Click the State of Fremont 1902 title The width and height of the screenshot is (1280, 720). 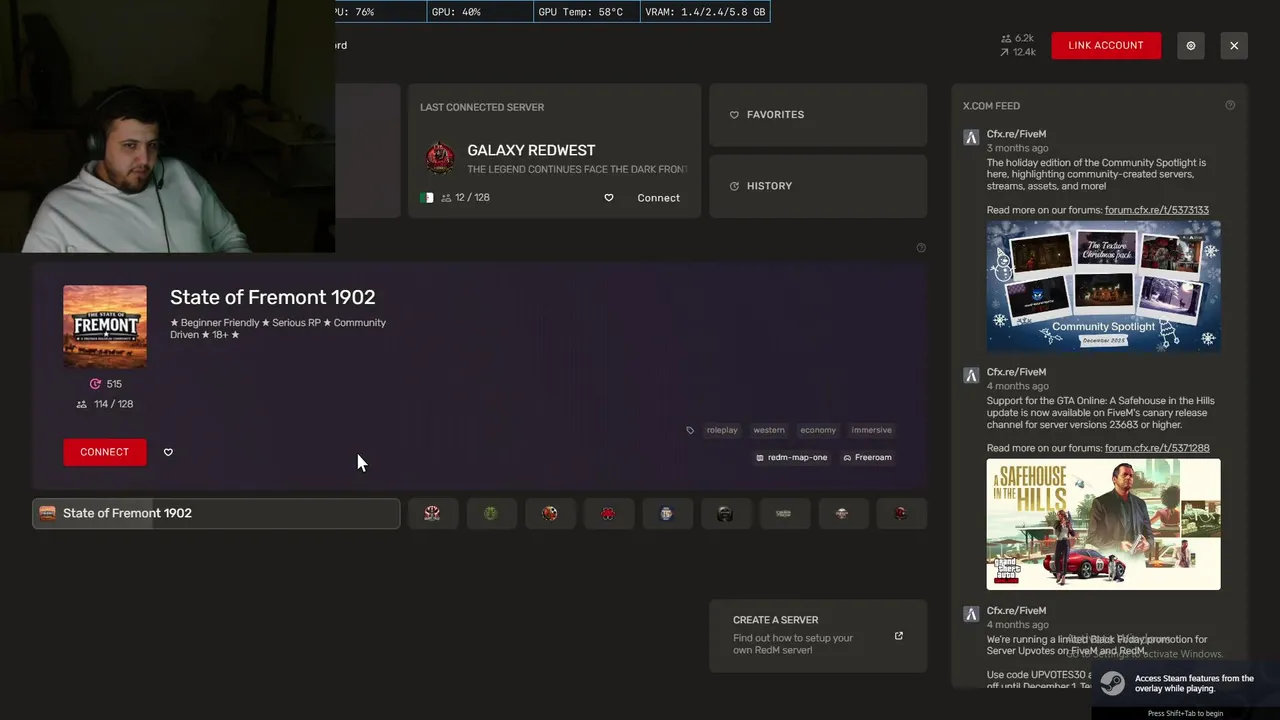[272, 297]
